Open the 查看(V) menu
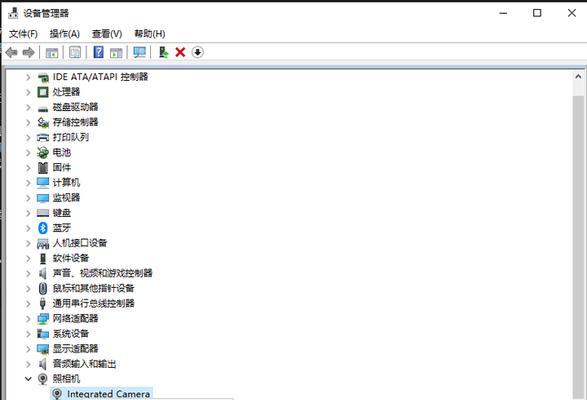Image resolution: width=587 pixels, height=400 pixels. 107,34
